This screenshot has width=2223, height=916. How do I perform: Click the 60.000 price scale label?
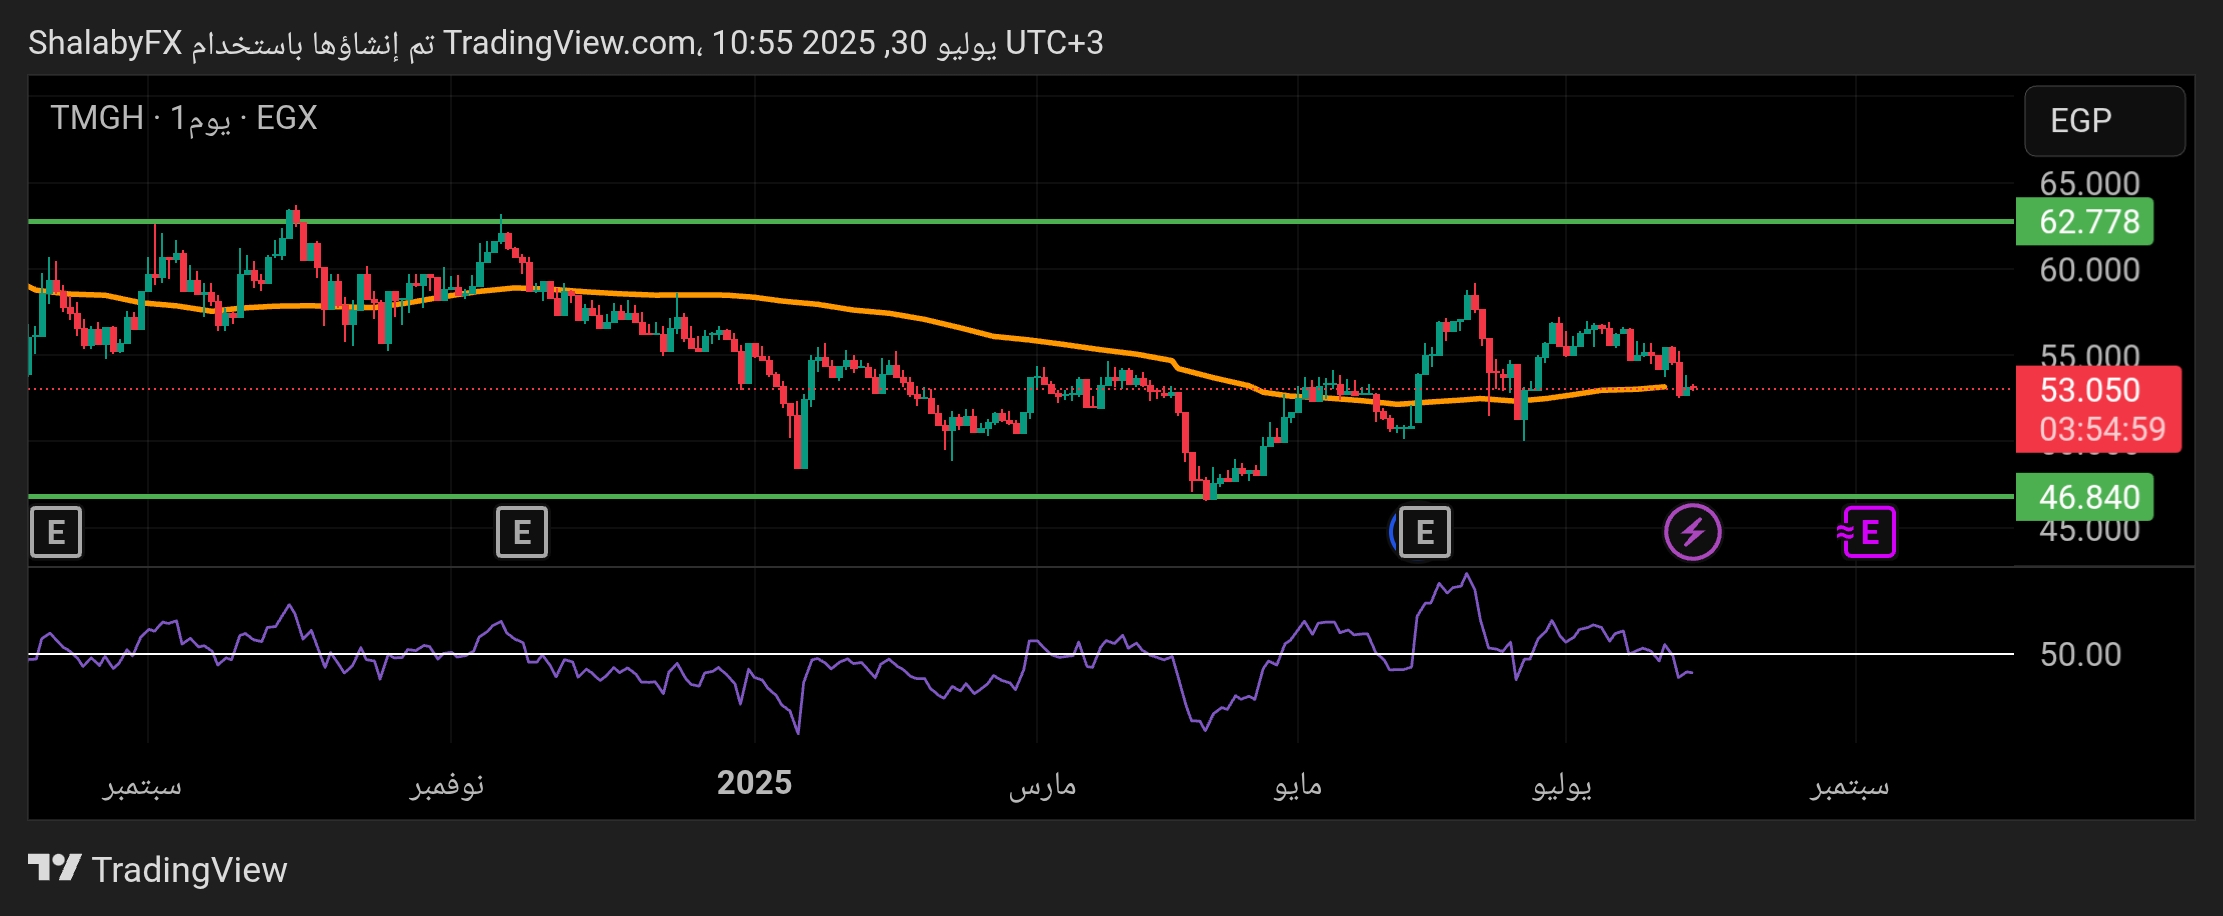click(x=2089, y=270)
